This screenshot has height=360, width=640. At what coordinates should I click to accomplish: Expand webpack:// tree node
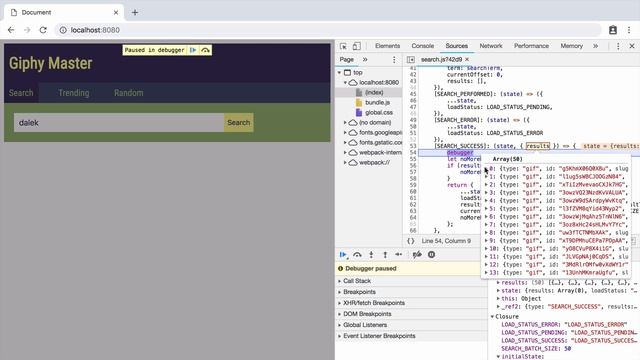[x=345, y=162]
